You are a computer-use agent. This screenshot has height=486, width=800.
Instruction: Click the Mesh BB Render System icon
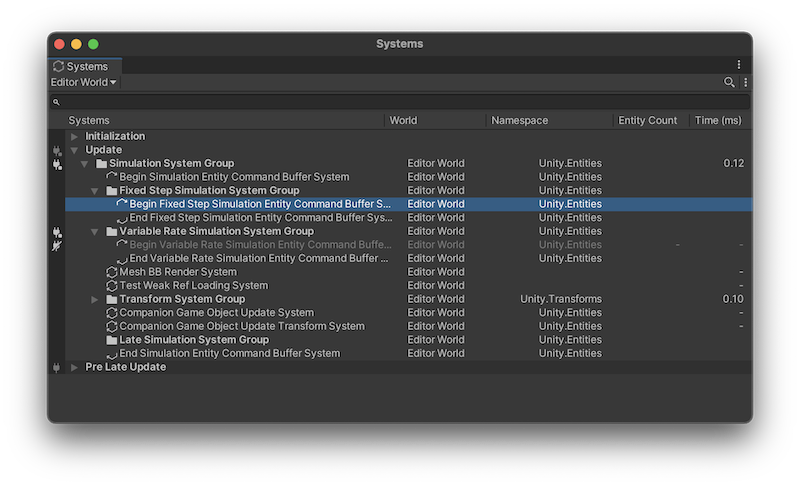tap(111, 272)
